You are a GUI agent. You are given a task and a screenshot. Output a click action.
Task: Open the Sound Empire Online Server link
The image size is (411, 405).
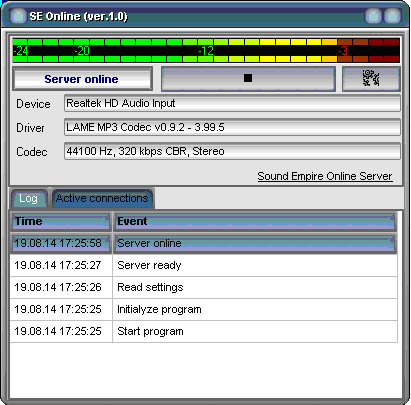coord(325,176)
